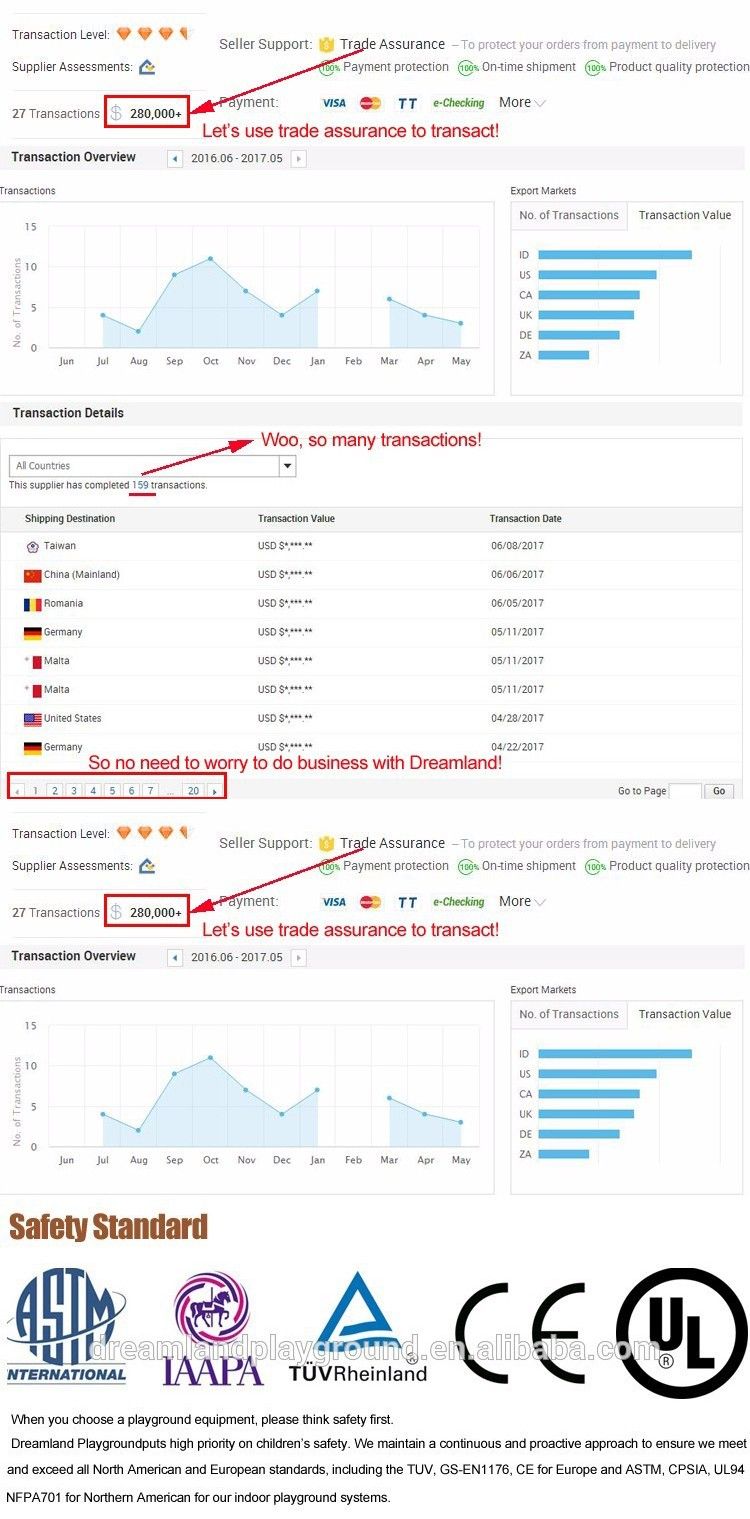
Task: Click Mastercard payment icon in top section
Action: [x=371, y=103]
